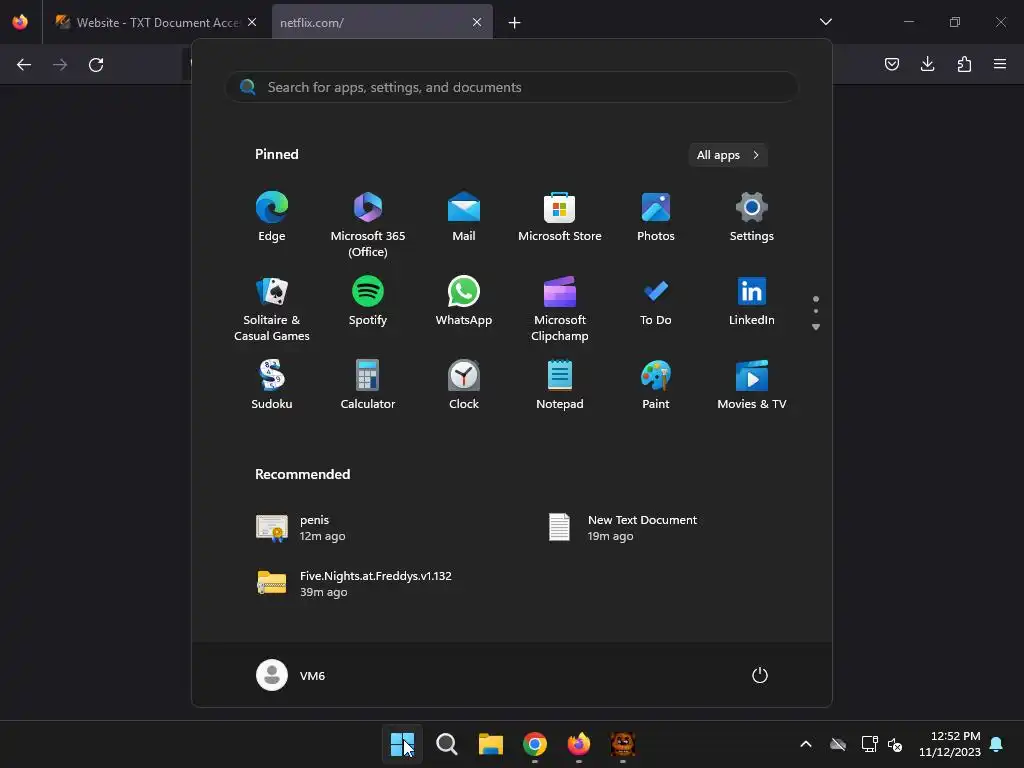Click the muted volume tray icon
The width and height of the screenshot is (1024, 768).
tap(895, 744)
